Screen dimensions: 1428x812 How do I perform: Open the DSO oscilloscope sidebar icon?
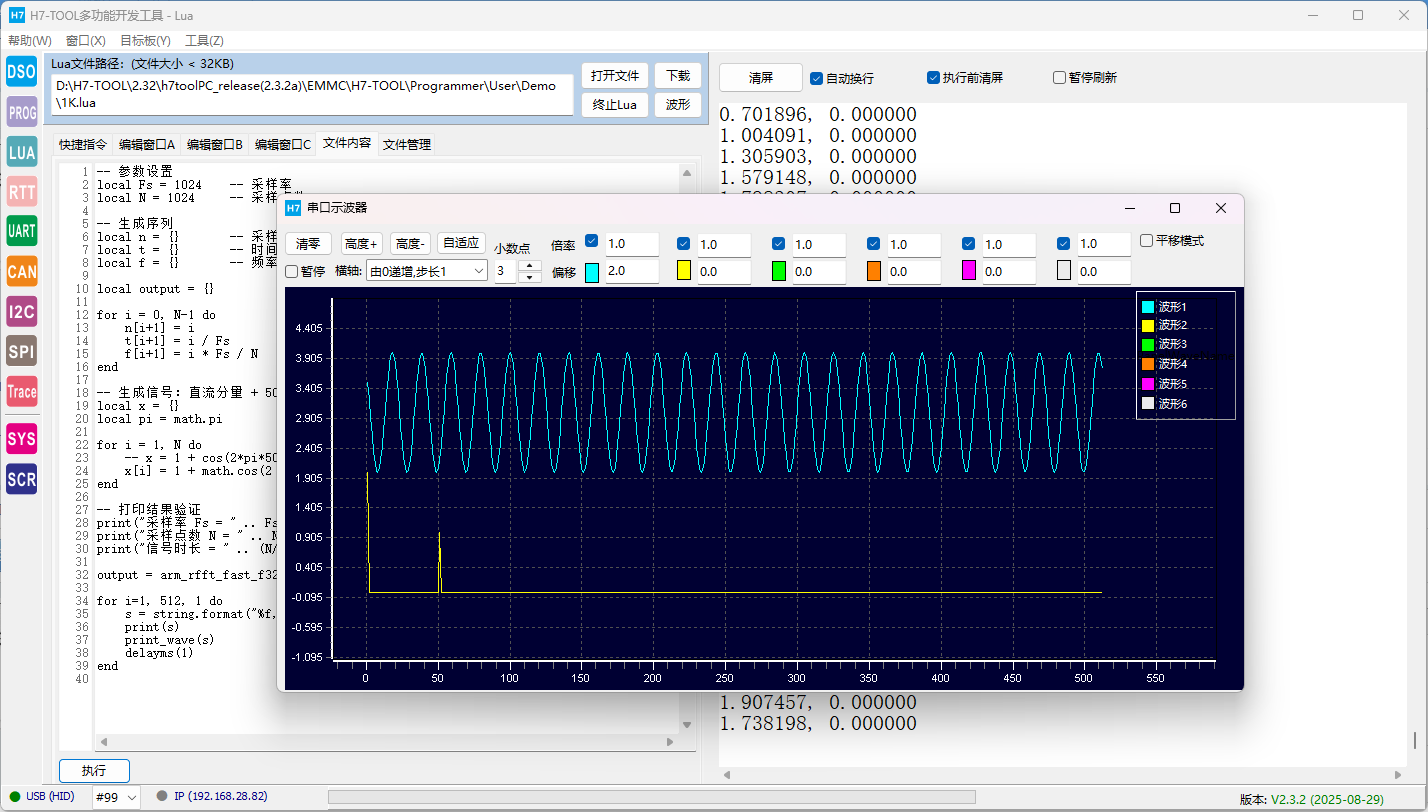point(22,71)
